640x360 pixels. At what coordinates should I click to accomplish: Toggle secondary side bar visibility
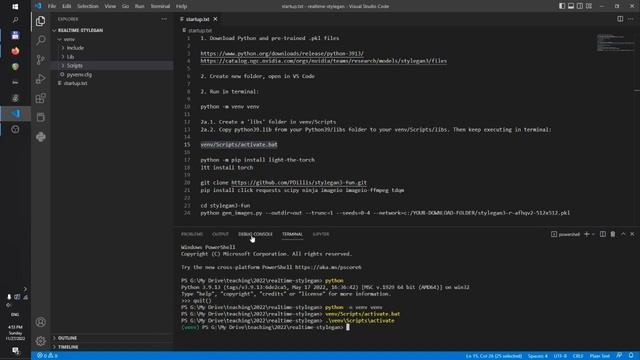pos(580,6)
